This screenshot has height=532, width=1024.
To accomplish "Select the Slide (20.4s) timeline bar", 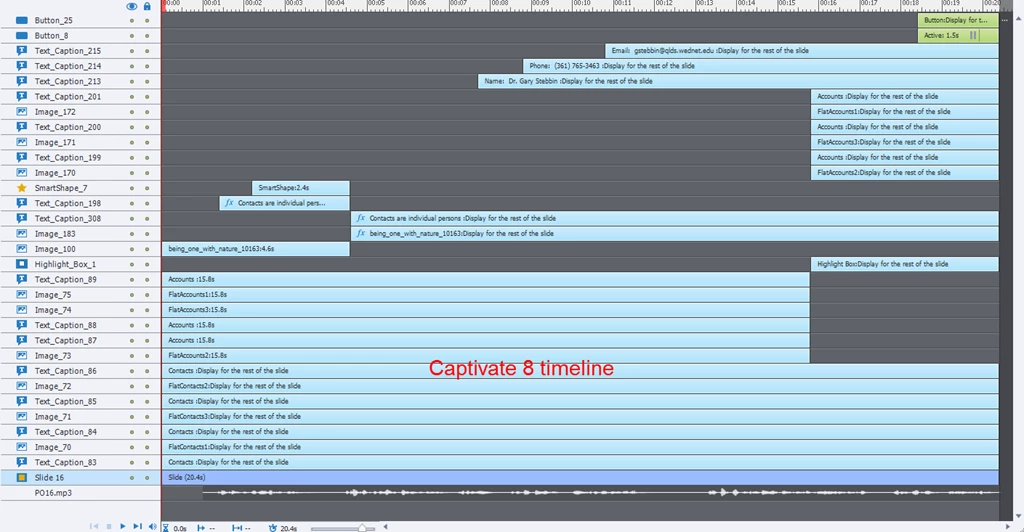I will [x=580, y=477].
